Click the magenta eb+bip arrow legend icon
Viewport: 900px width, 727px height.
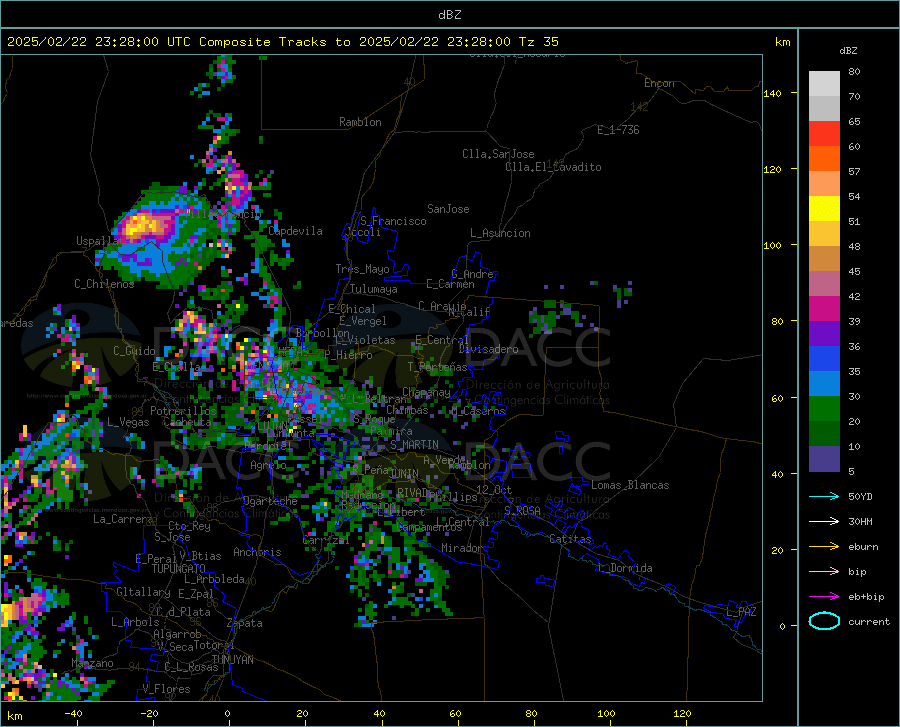point(824,597)
